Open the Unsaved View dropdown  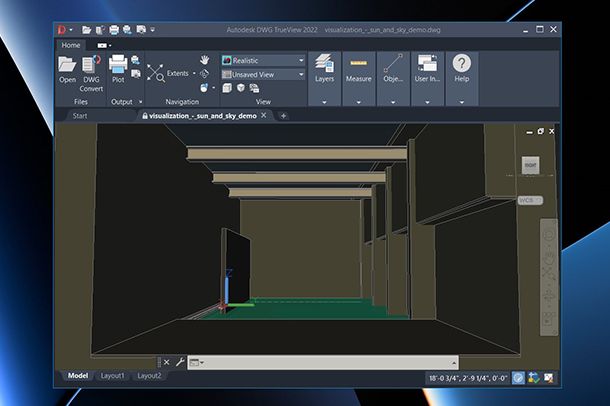click(263, 74)
